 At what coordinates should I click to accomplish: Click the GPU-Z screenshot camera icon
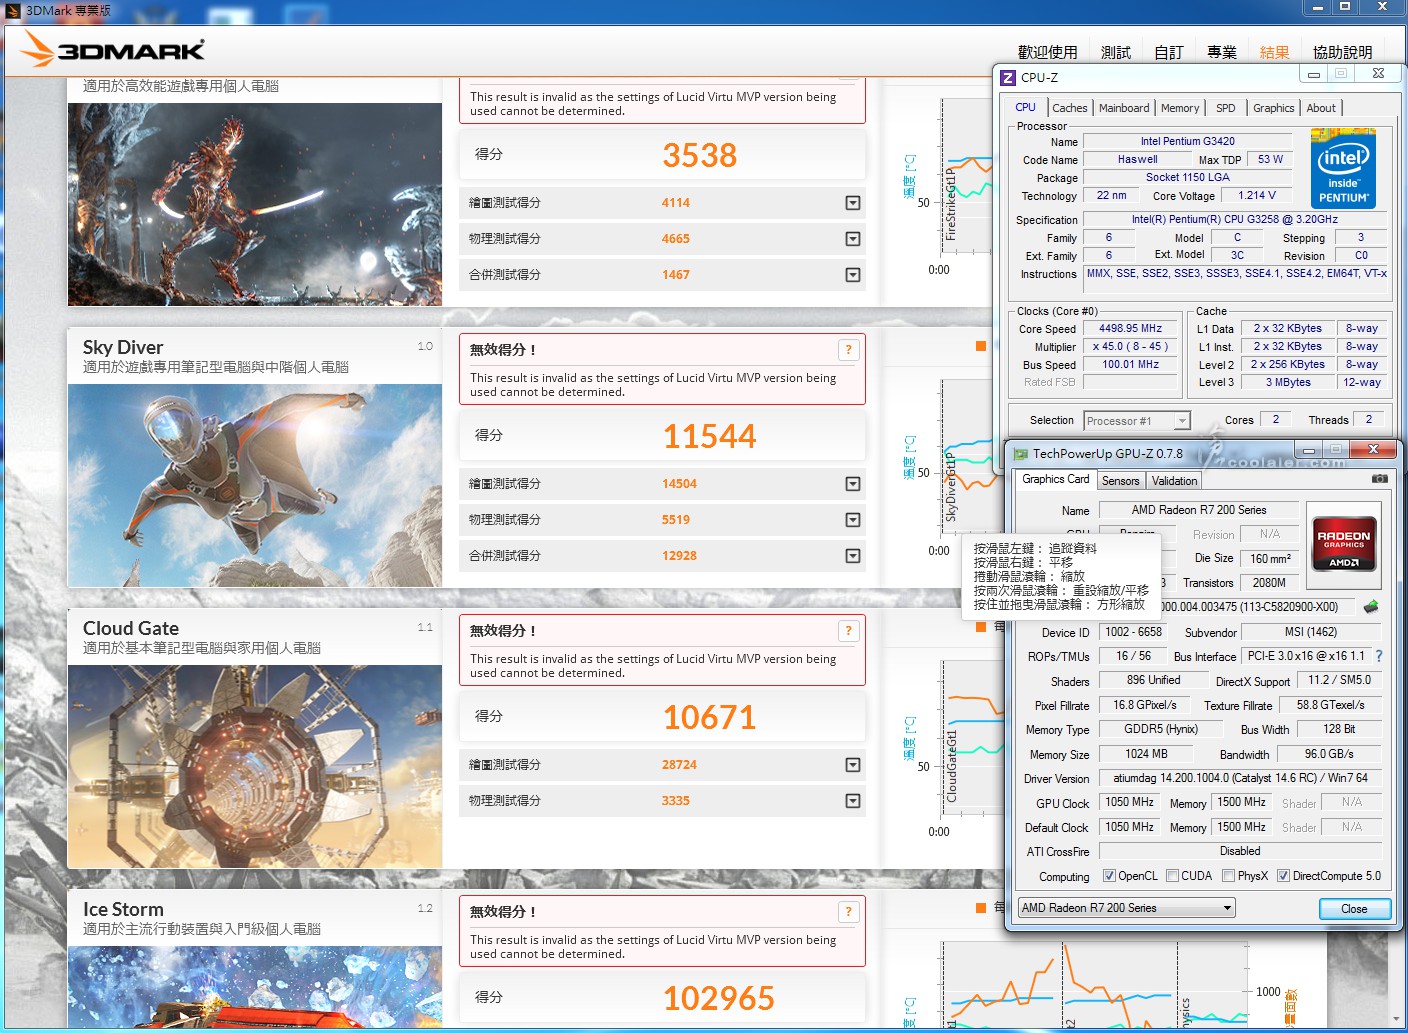[x=1379, y=479]
